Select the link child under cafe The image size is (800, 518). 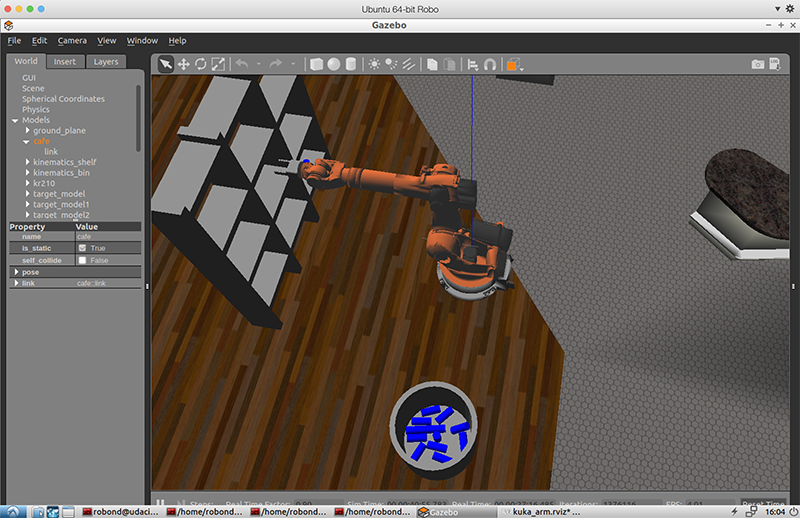[51, 152]
